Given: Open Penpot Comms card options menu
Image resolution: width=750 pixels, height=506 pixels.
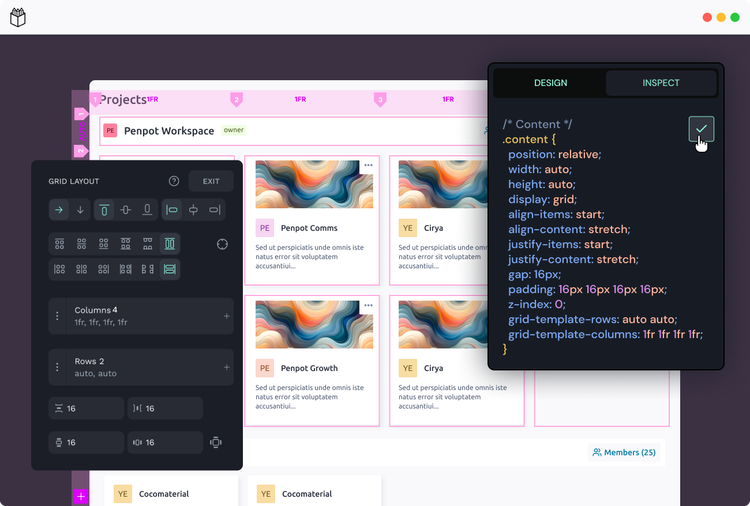Looking at the screenshot, I should (x=368, y=165).
